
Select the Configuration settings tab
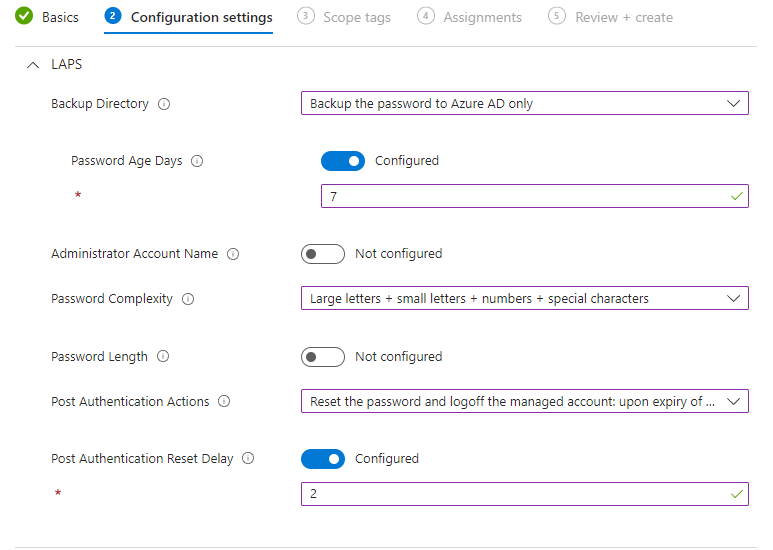coord(201,17)
